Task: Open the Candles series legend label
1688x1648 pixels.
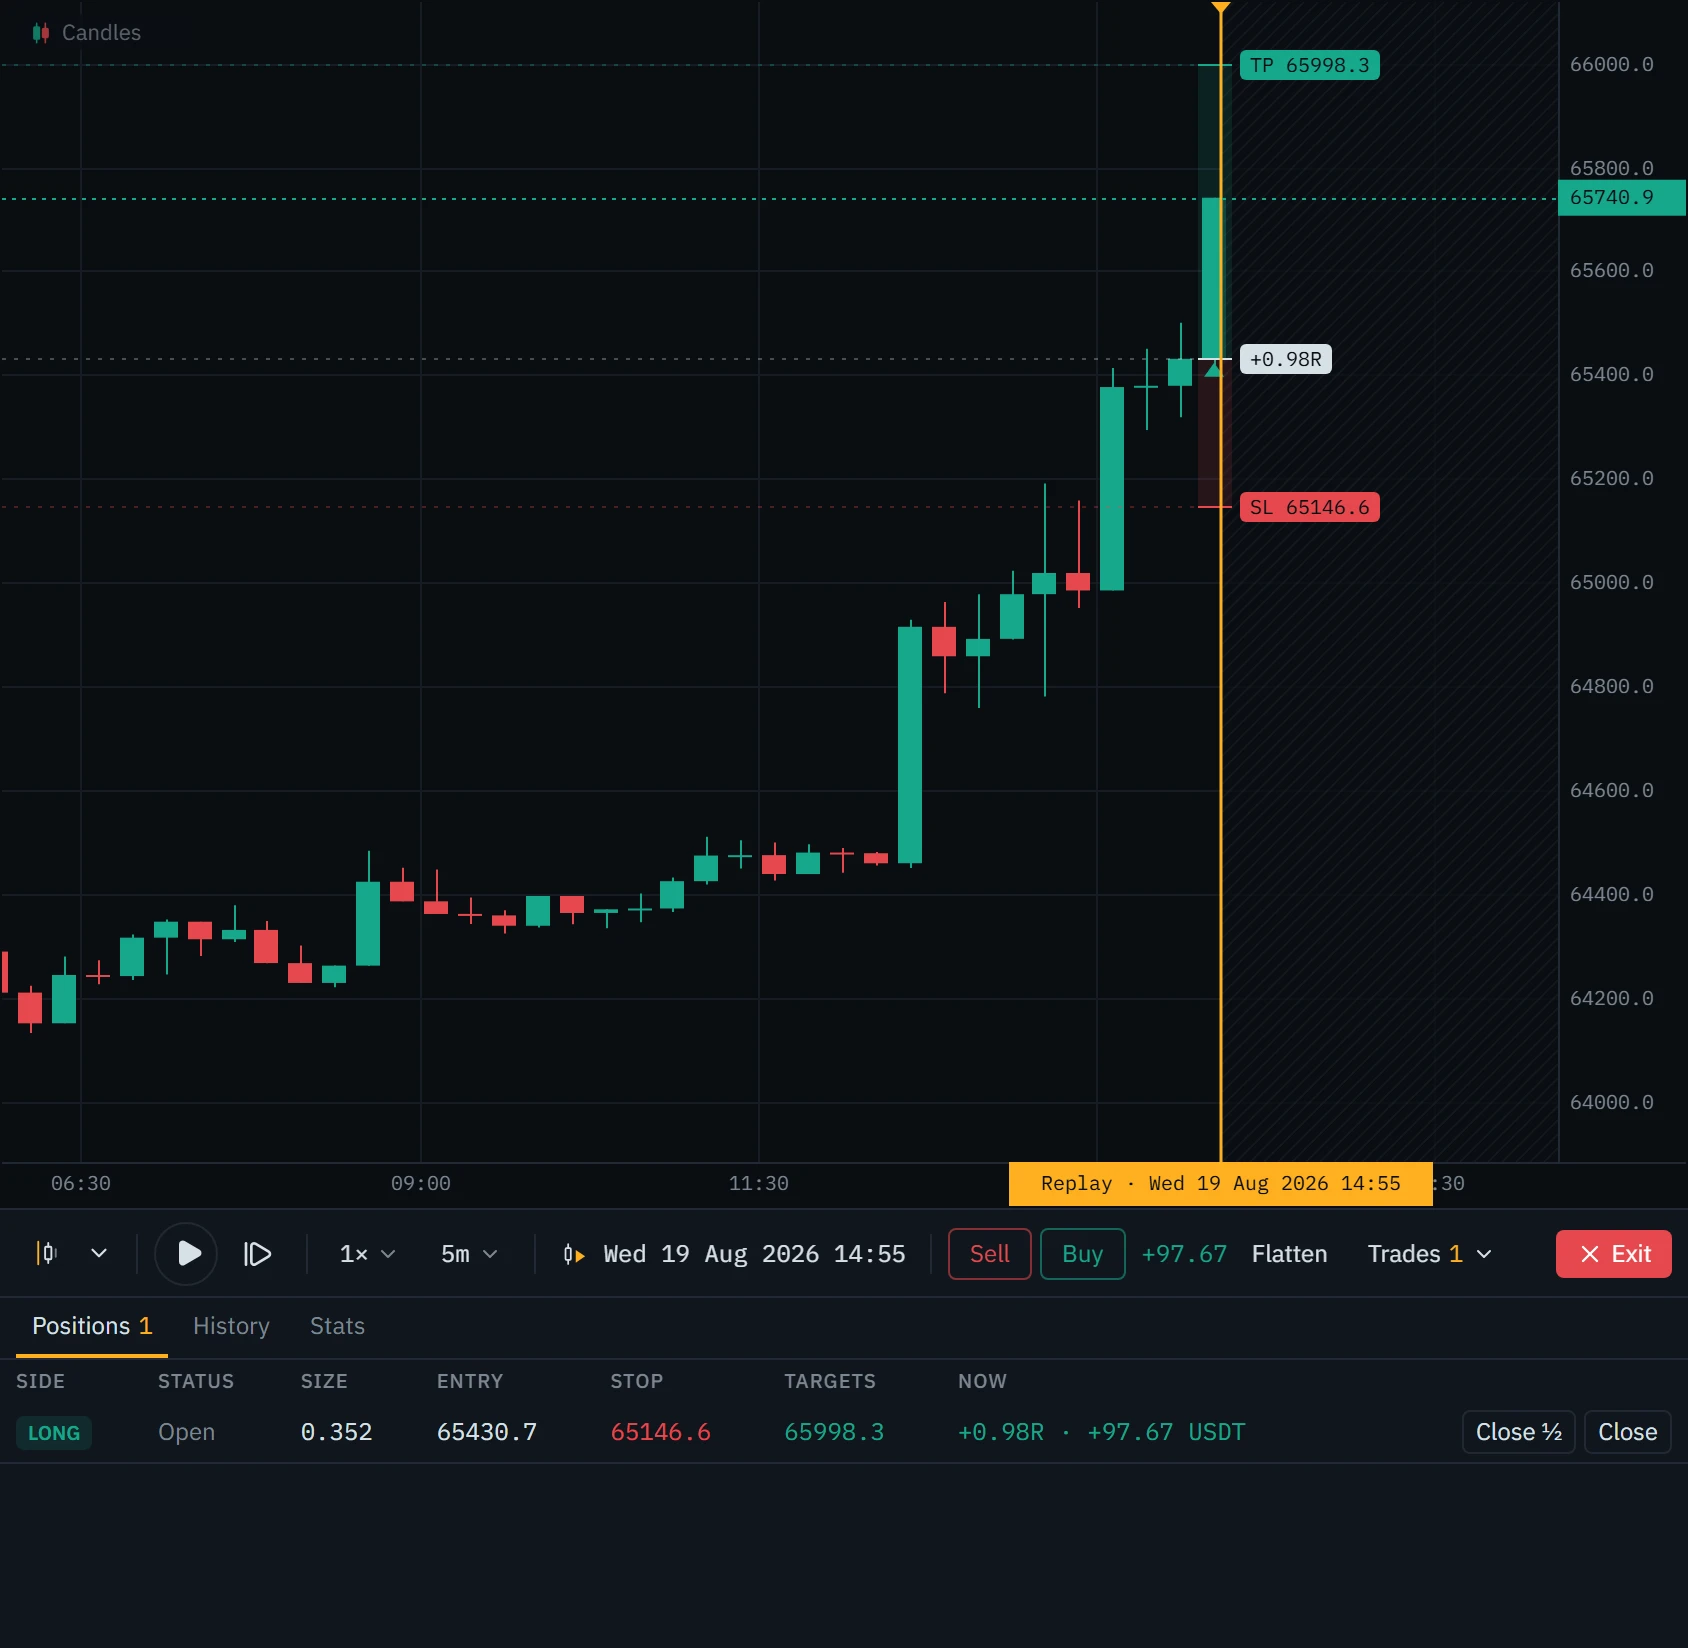Action: [101, 33]
